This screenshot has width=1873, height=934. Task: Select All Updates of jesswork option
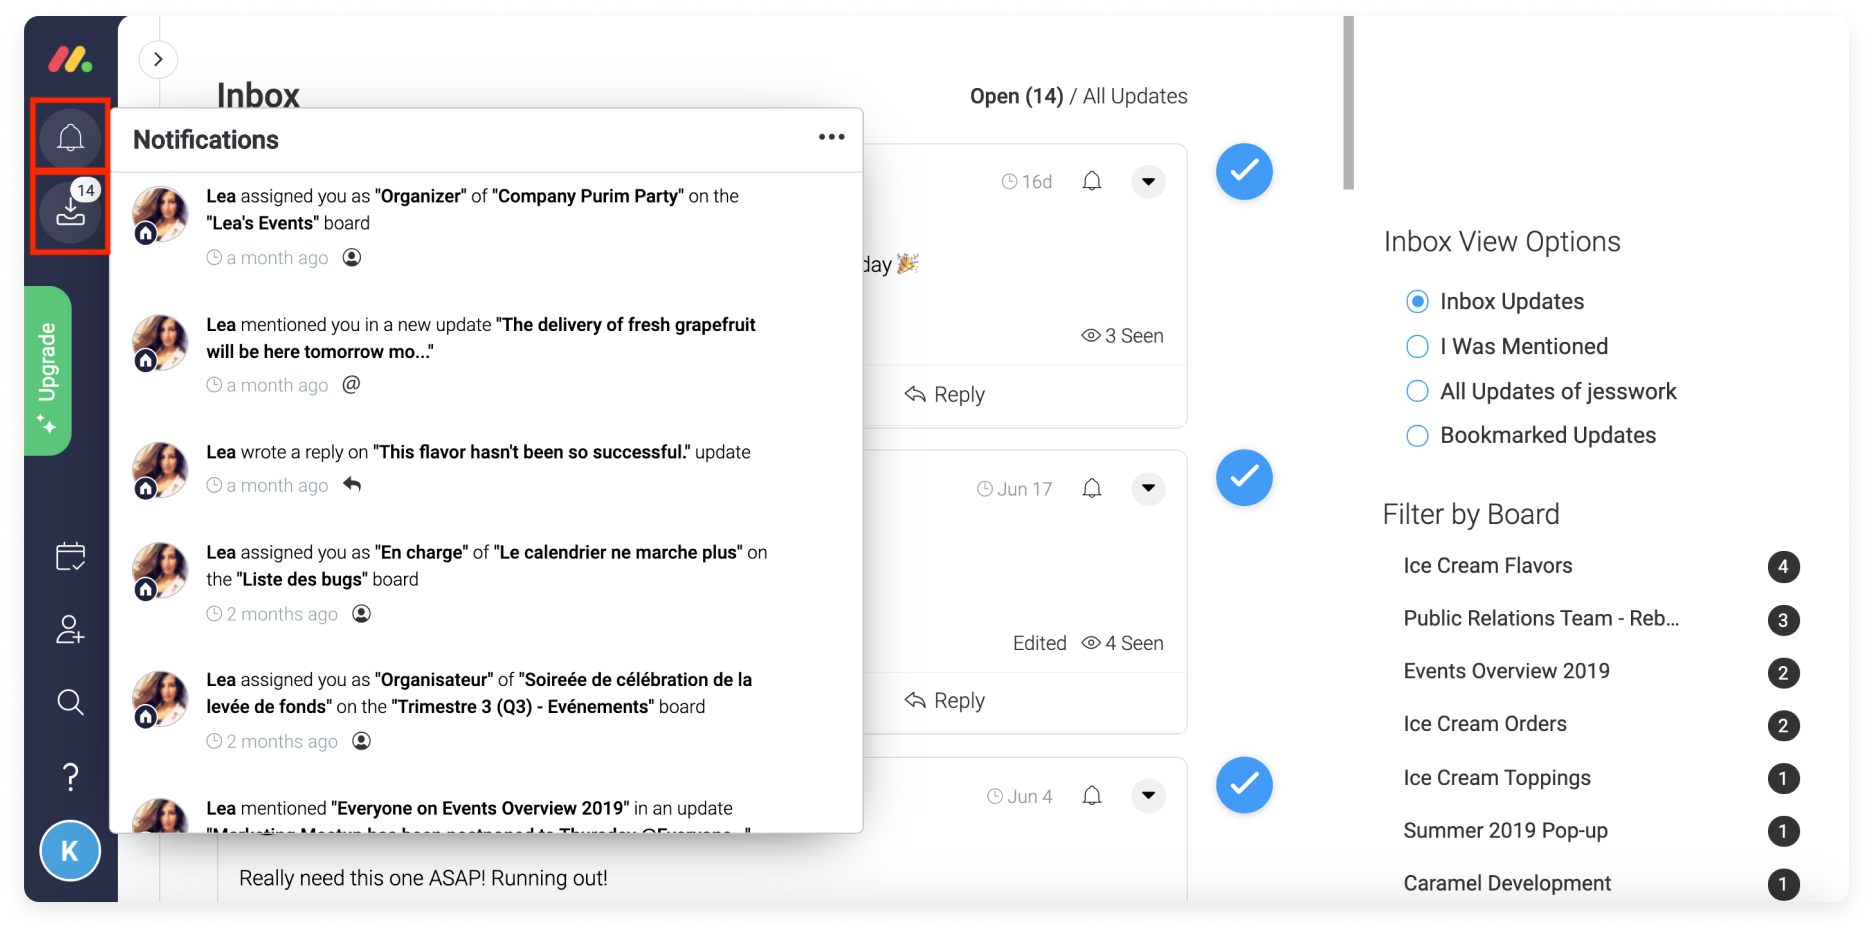pos(1542,391)
